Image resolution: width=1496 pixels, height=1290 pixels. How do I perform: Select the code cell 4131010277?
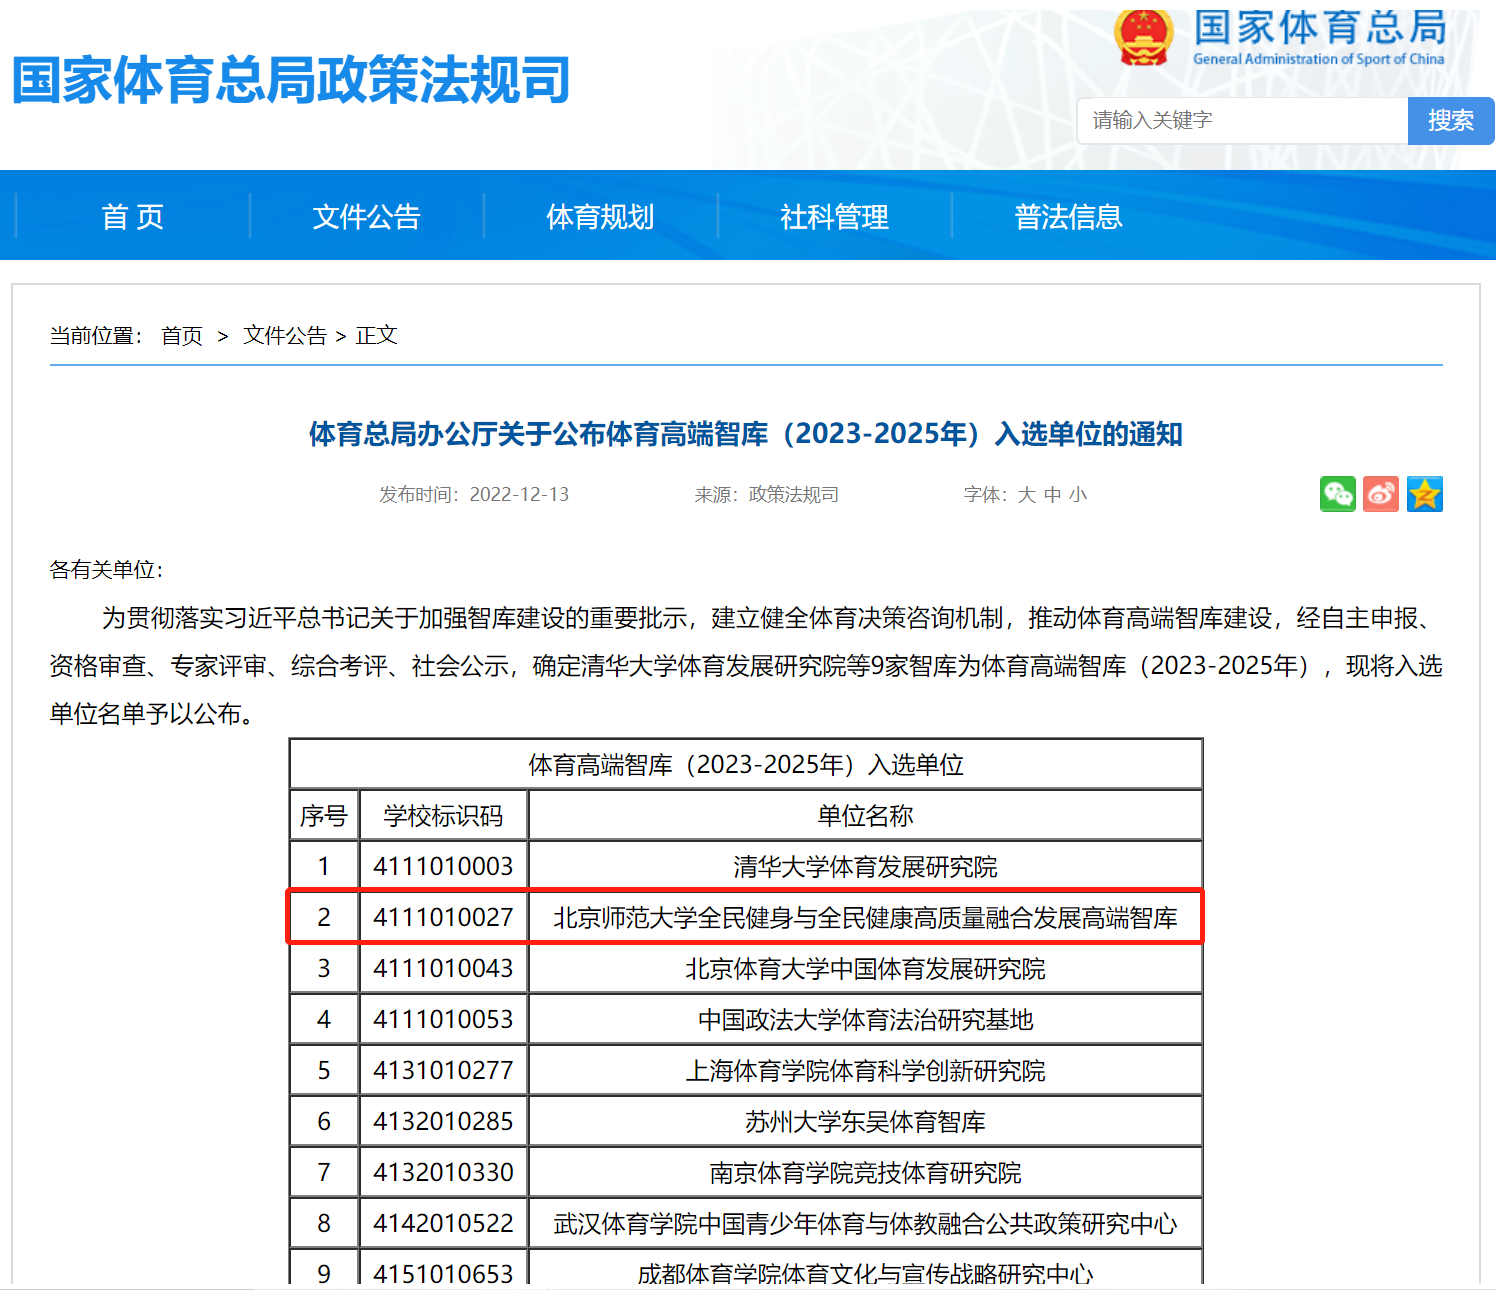point(443,1071)
